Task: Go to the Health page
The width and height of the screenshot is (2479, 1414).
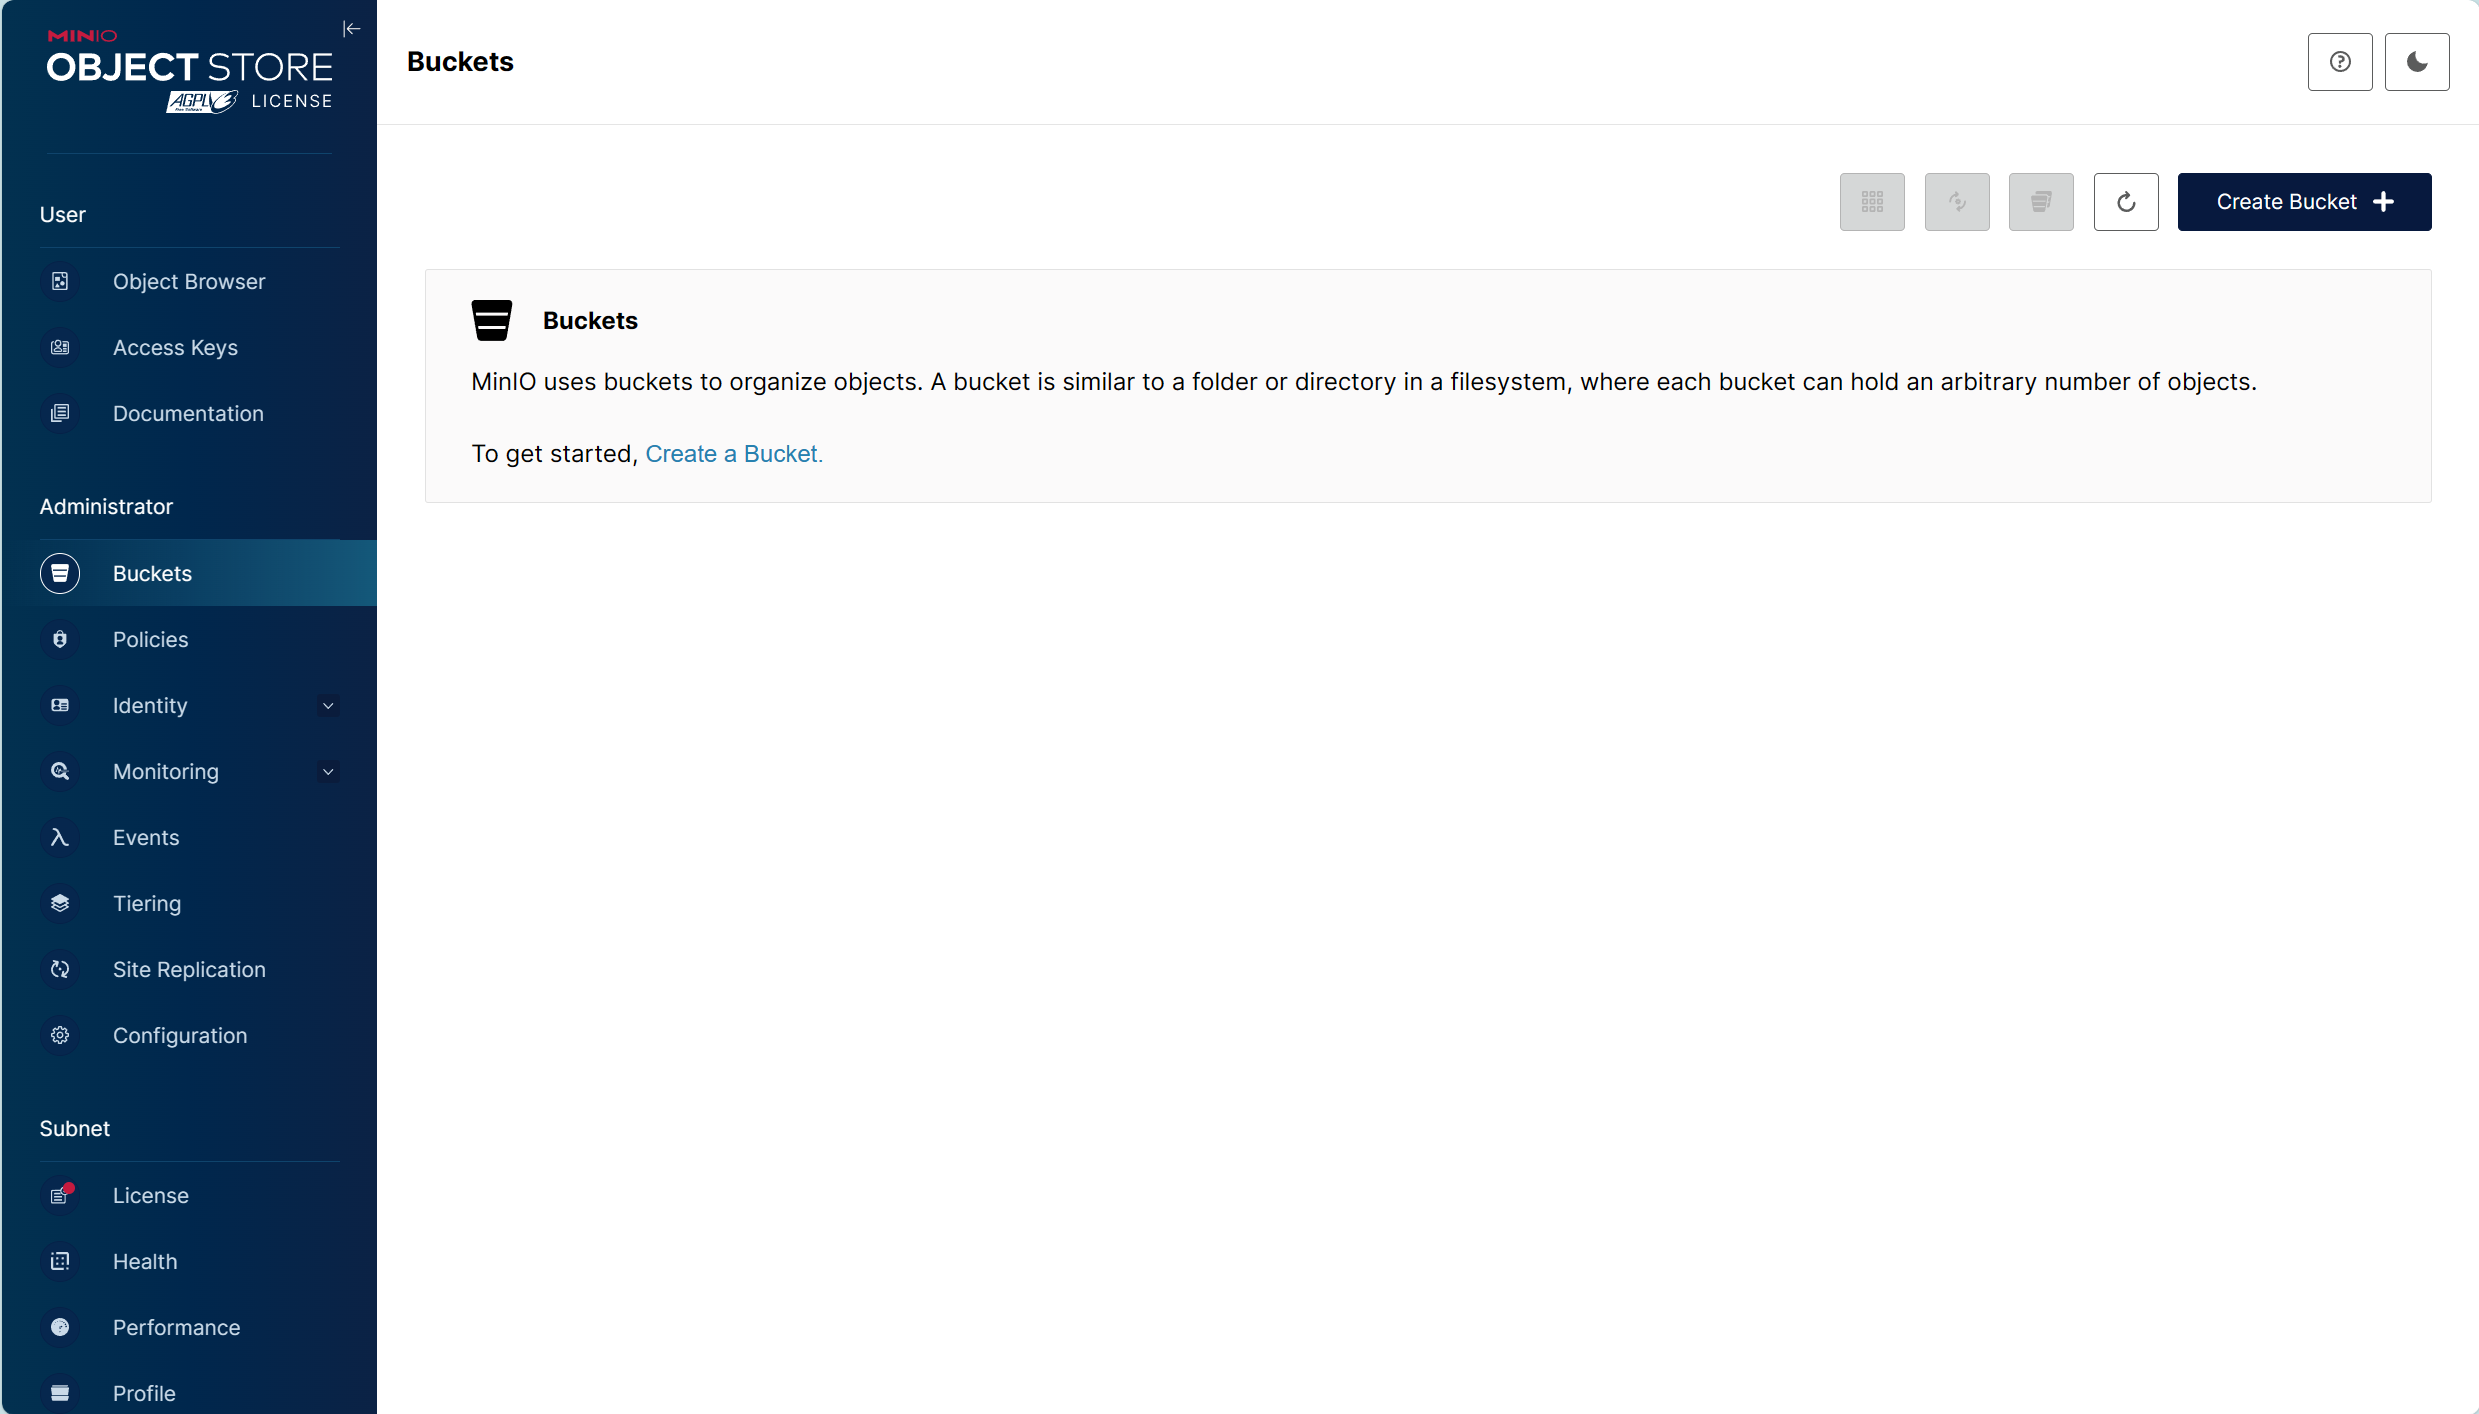Action: tap(145, 1262)
